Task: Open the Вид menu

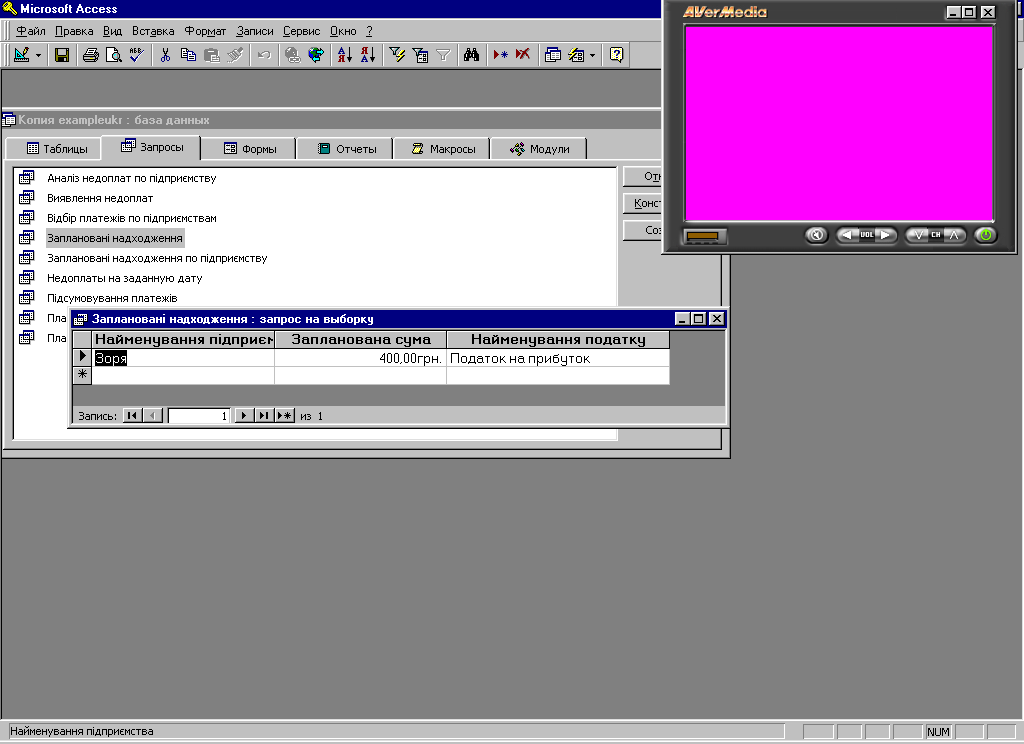Action: (x=112, y=31)
